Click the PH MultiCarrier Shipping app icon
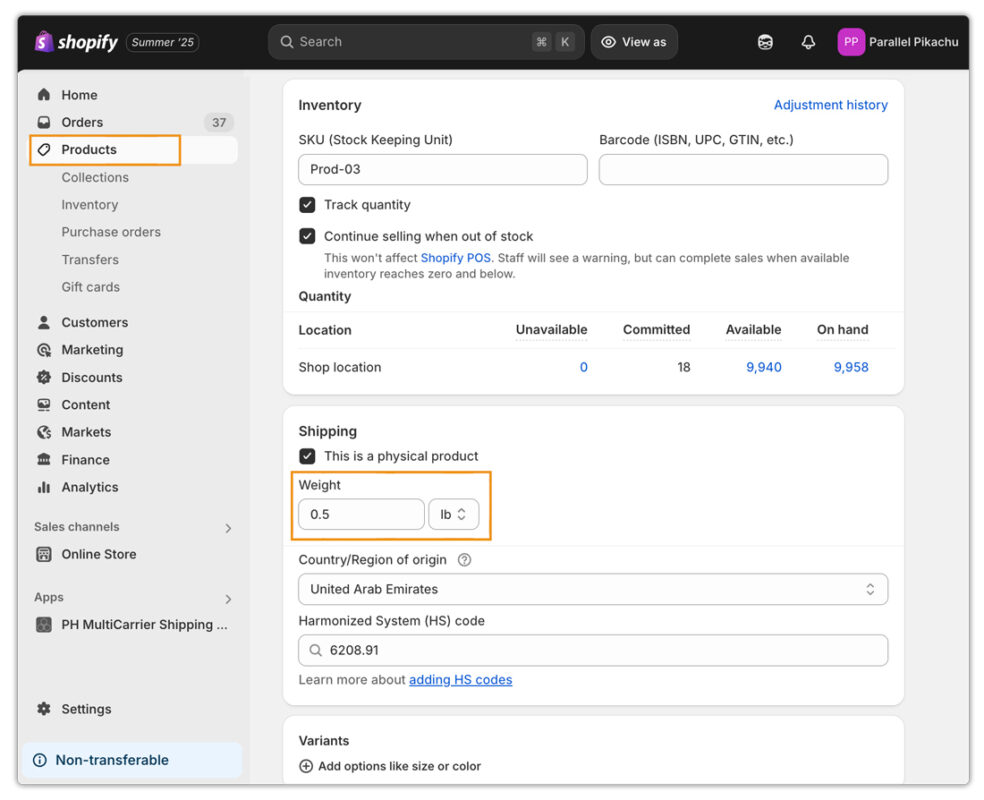Screen dimensions: 984x800 coord(44,624)
